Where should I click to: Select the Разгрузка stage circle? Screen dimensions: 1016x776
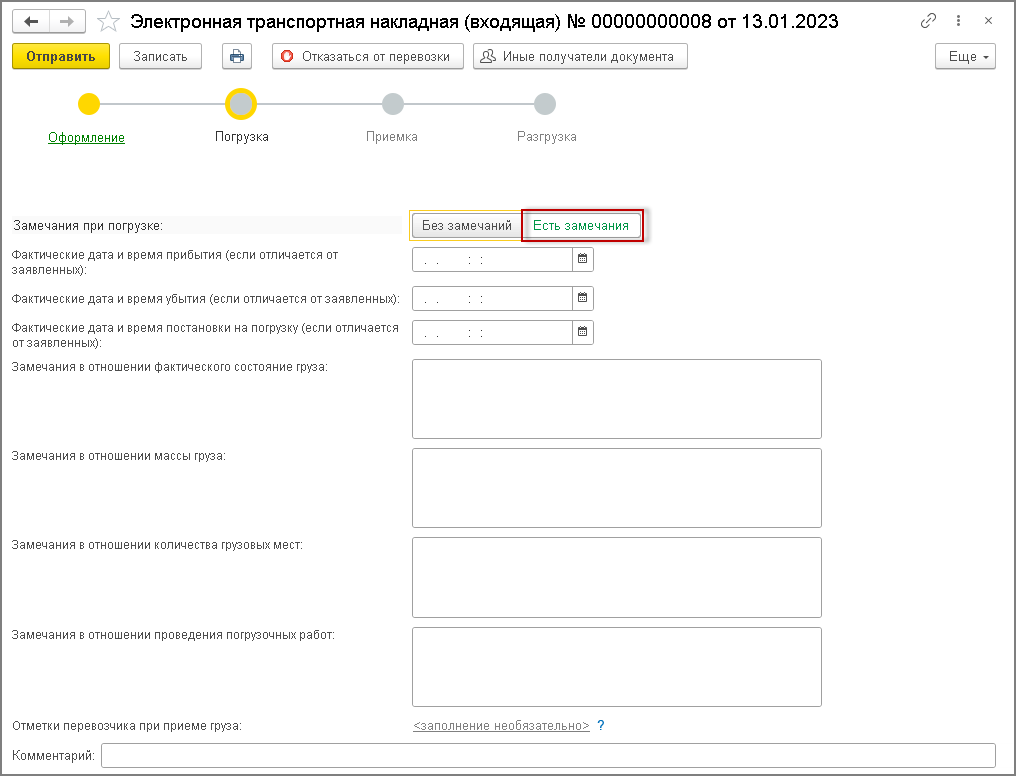[x=545, y=104]
